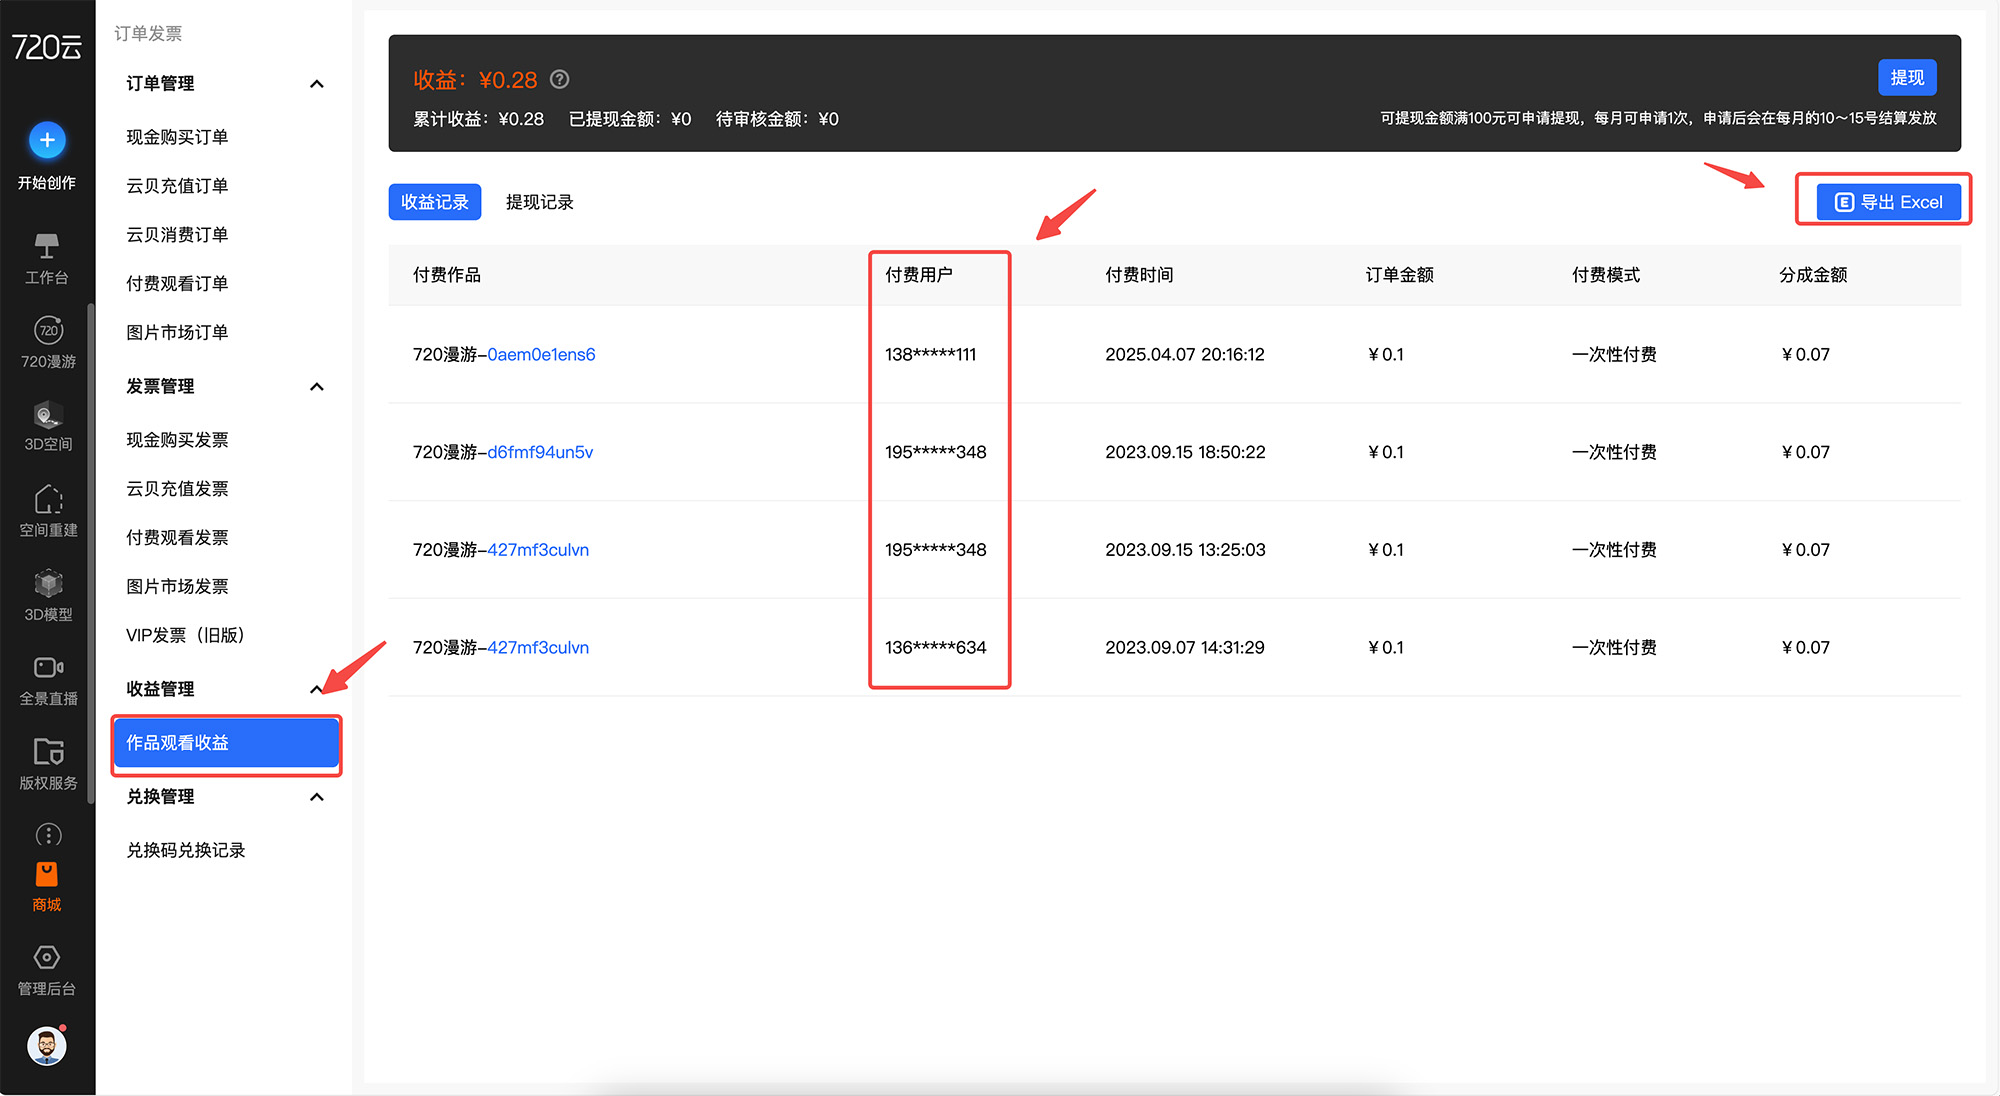
Task: Click the blue plus 开始创作 icon
Action: [x=47, y=140]
